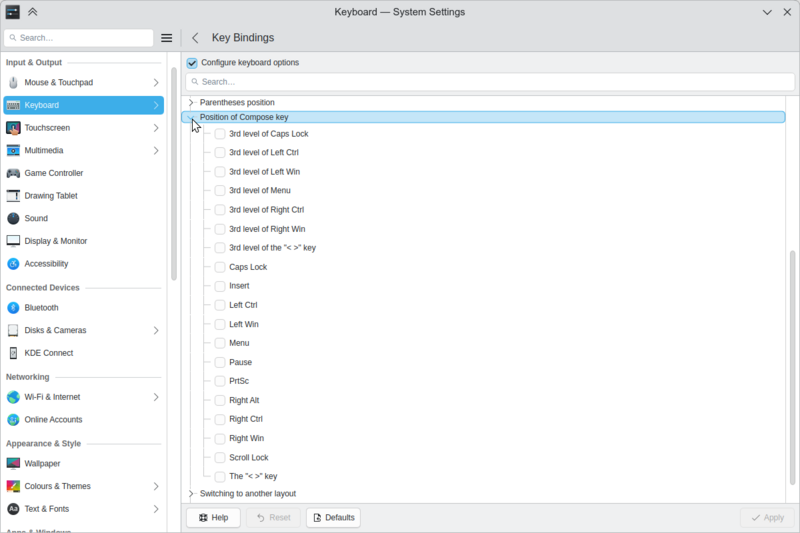800x533 pixels.
Task: Tick the Caps Lock compose checkbox
Action: coord(220,267)
